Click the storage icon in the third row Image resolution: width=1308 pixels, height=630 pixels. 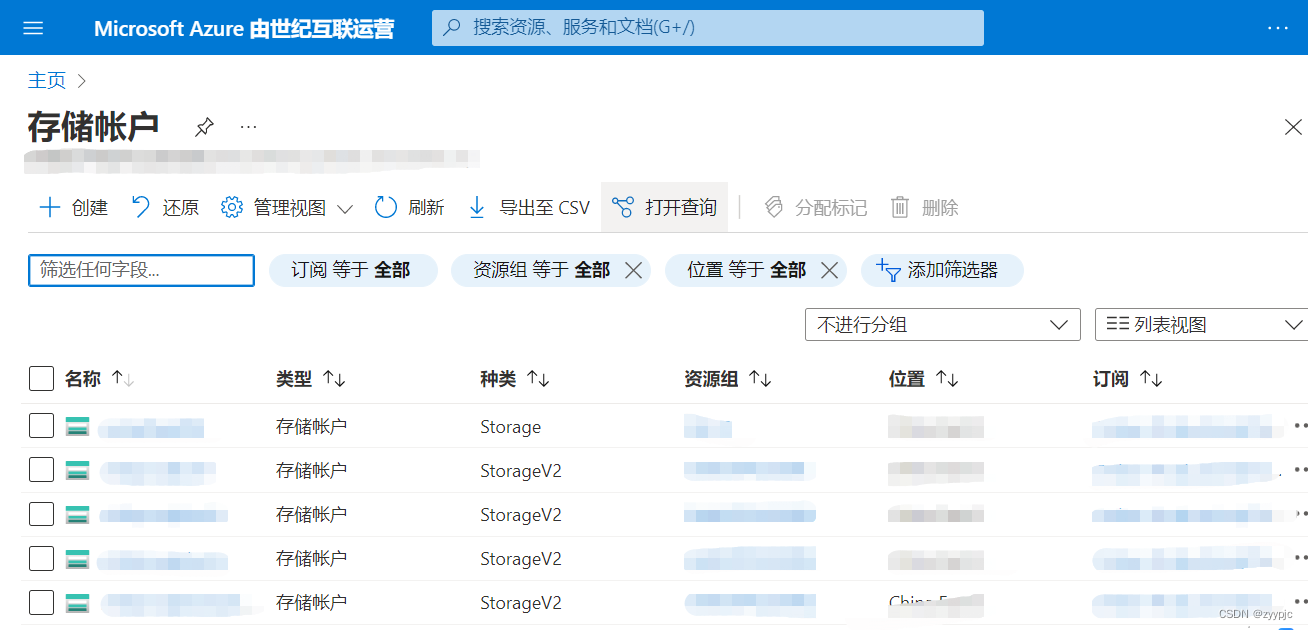78,515
